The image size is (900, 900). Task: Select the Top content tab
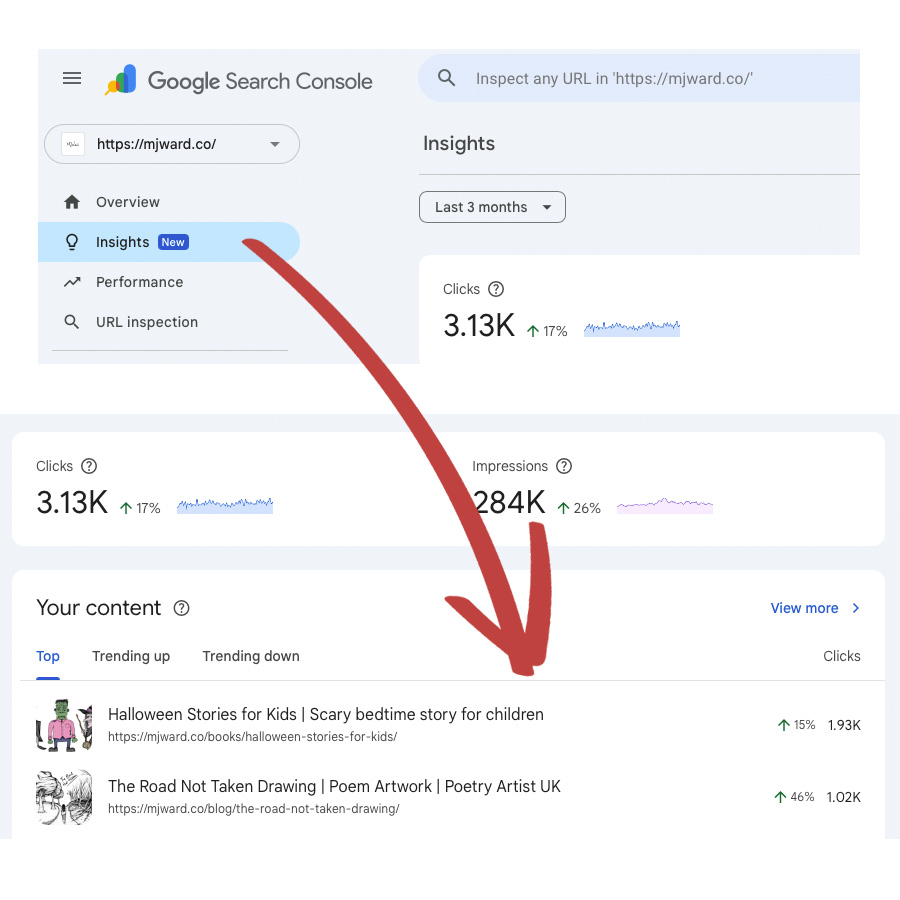pyautogui.click(x=48, y=656)
